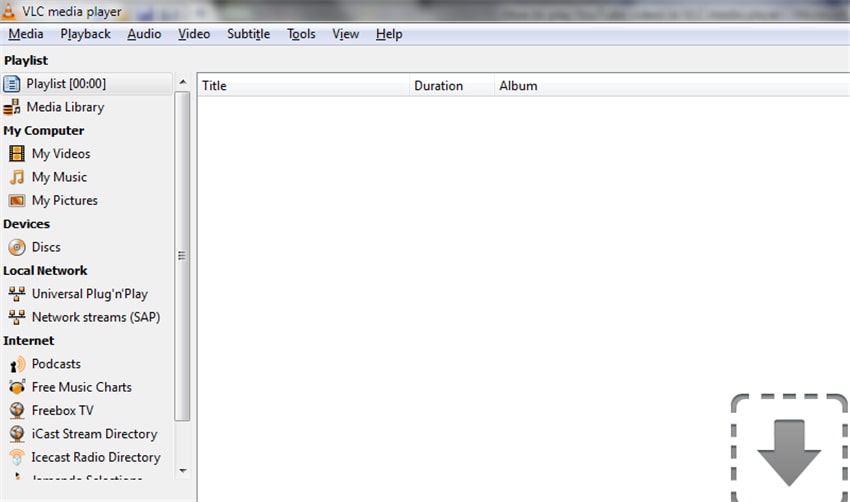Open the Playback menu
Screen dimensions: 850x502
tap(86, 34)
